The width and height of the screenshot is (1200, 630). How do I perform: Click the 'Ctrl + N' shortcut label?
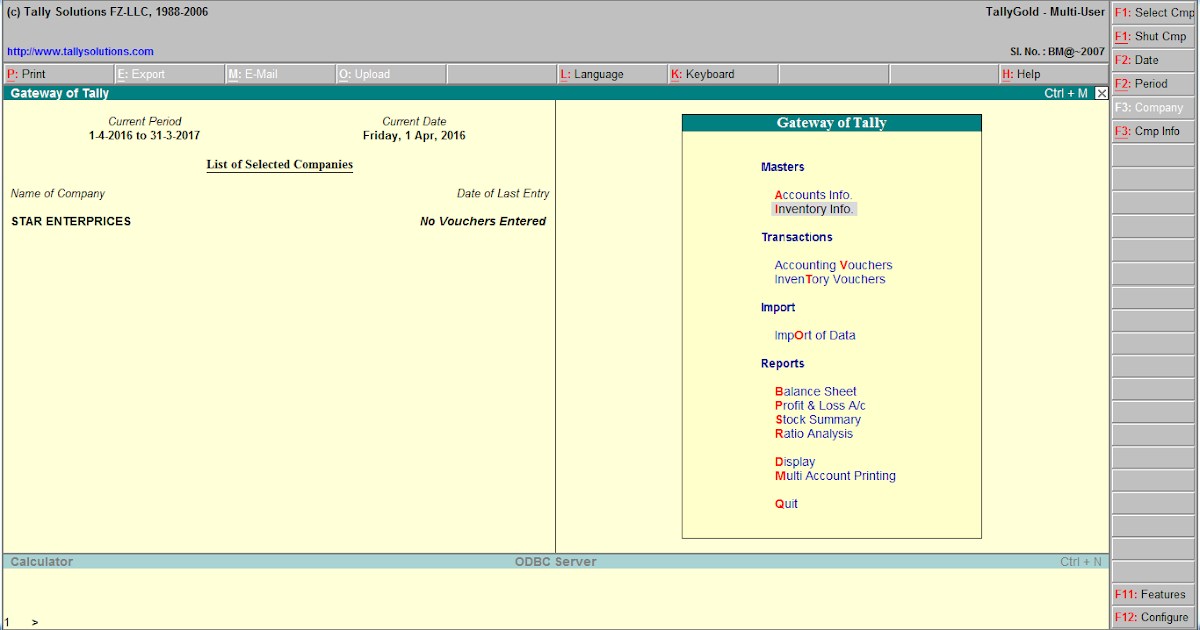pos(1081,562)
